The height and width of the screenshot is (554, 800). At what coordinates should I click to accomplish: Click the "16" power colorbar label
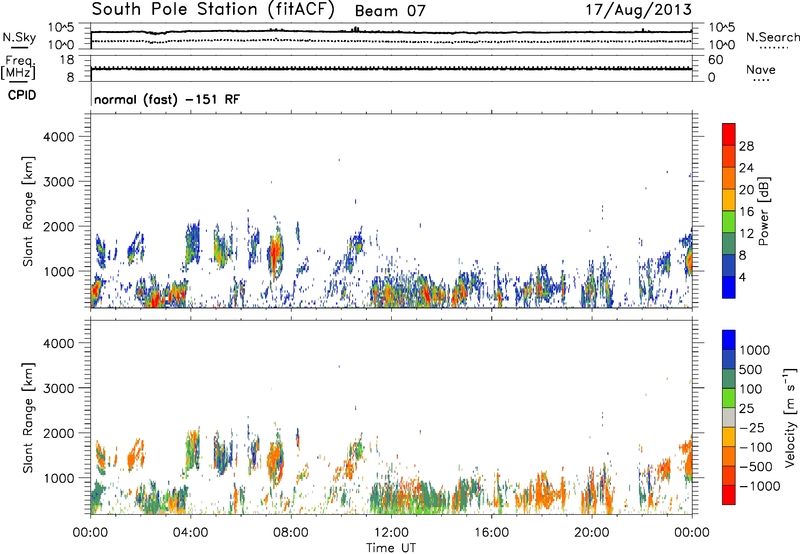pyautogui.click(x=746, y=212)
